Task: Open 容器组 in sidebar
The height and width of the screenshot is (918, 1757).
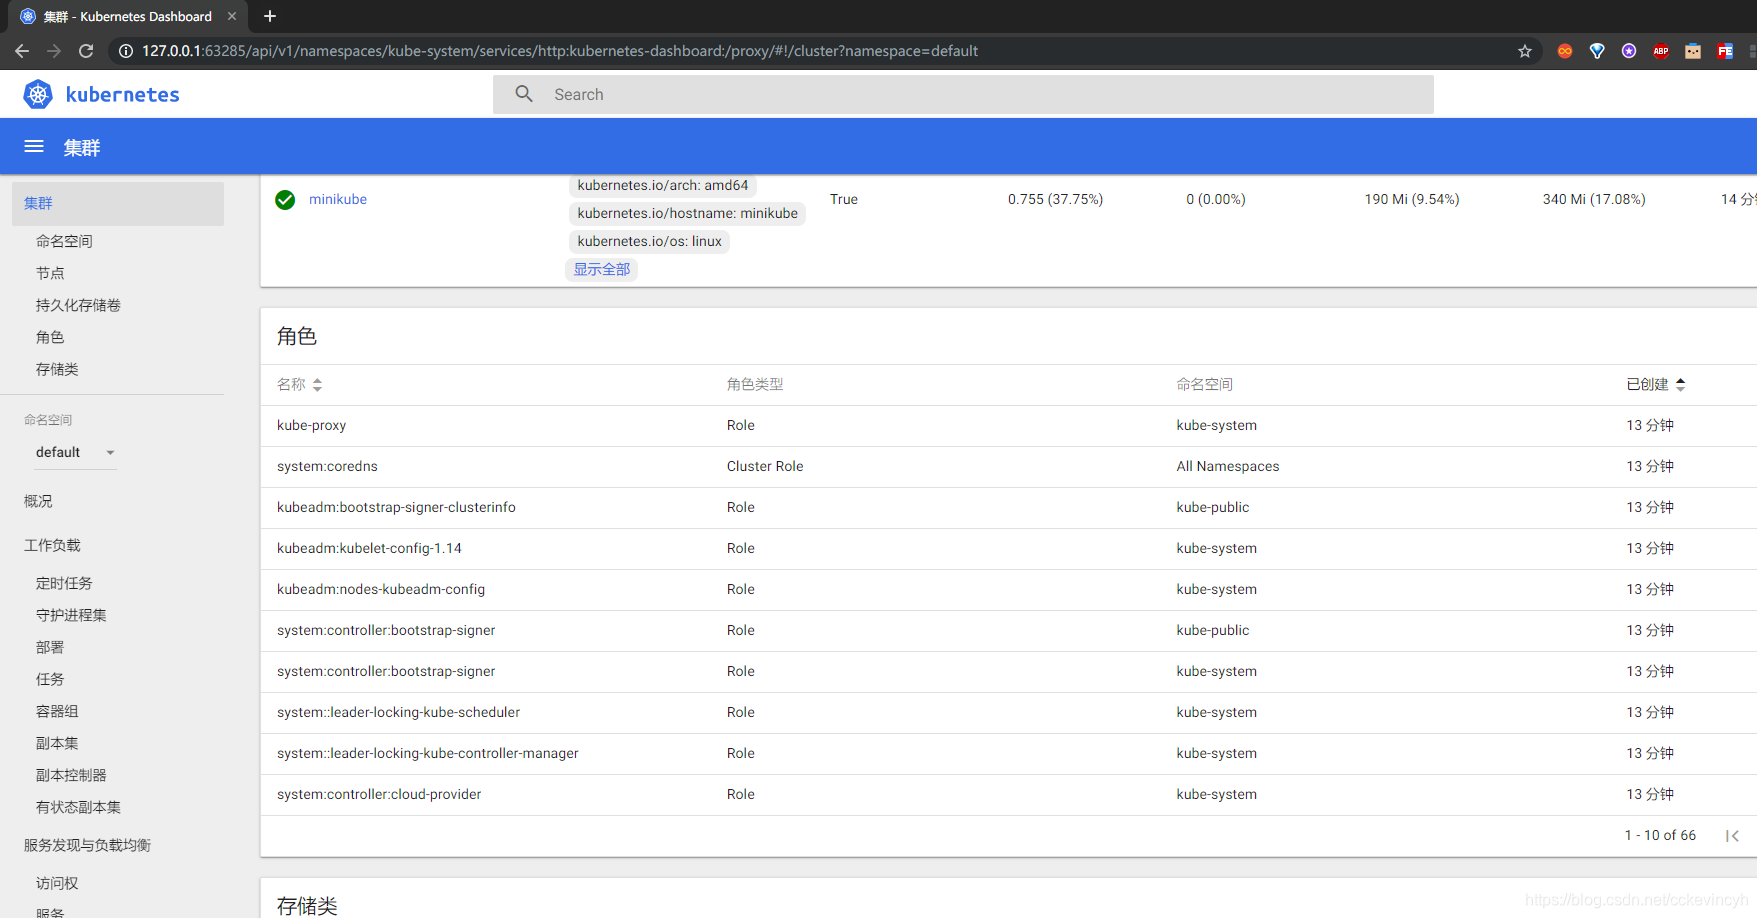Action: pos(57,711)
